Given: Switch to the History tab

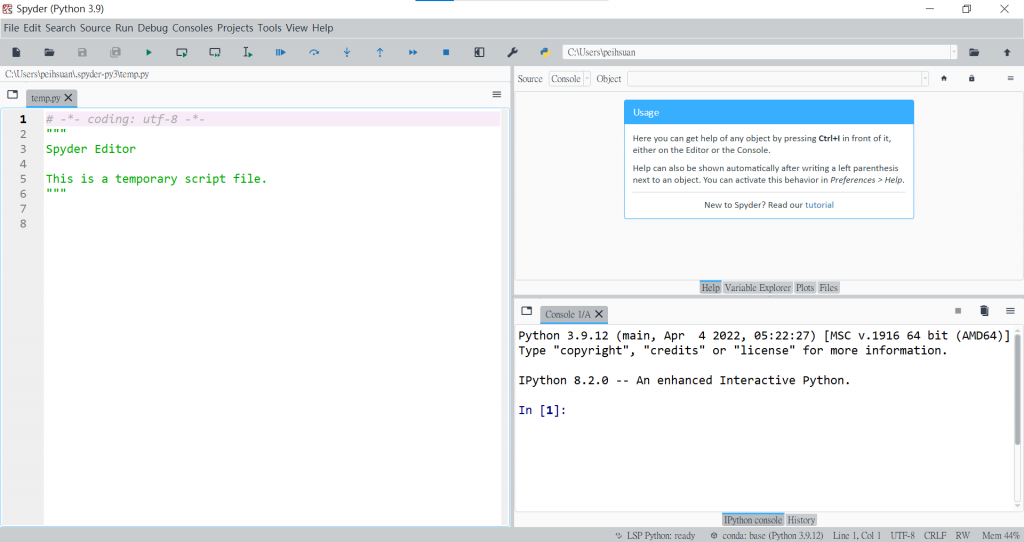Looking at the screenshot, I should (x=801, y=520).
